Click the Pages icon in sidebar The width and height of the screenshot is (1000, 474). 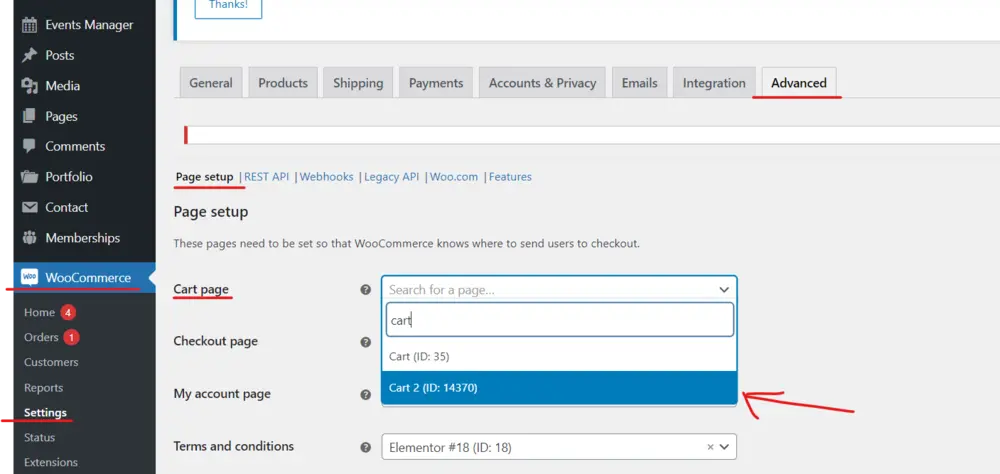coord(29,116)
